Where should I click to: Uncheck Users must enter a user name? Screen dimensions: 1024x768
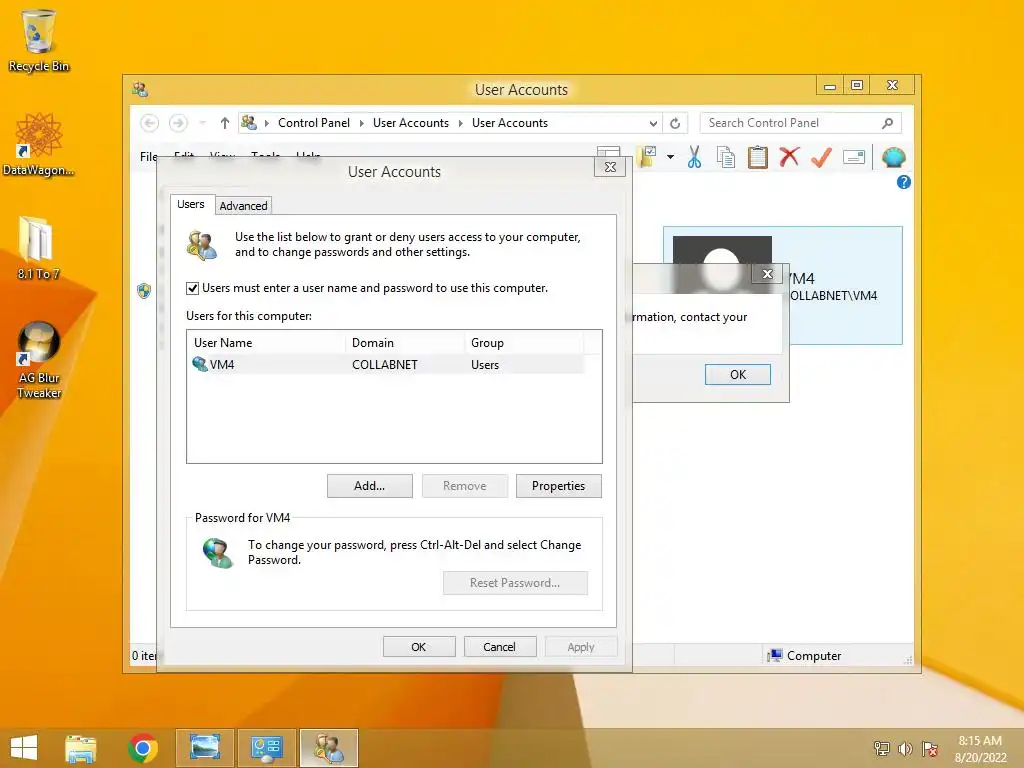pos(192,288)
